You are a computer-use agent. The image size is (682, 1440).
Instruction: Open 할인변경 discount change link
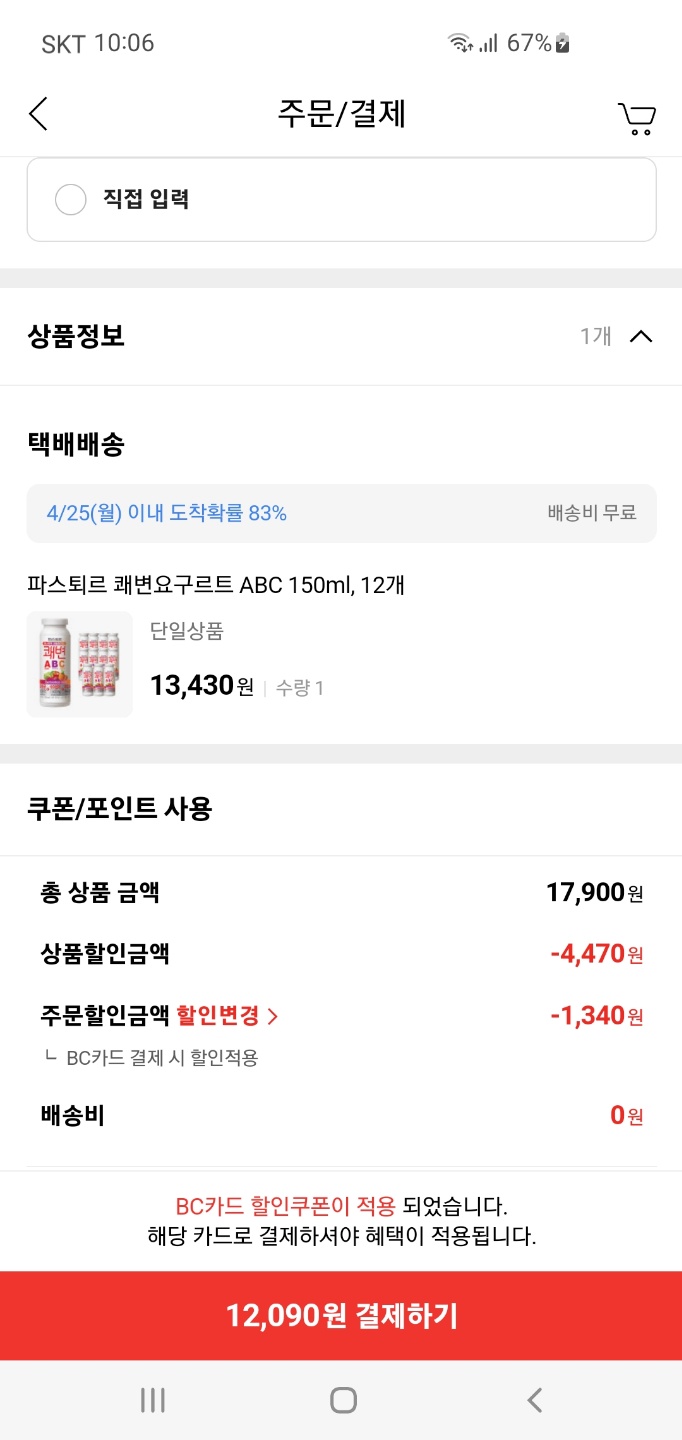pos(227,1016)
